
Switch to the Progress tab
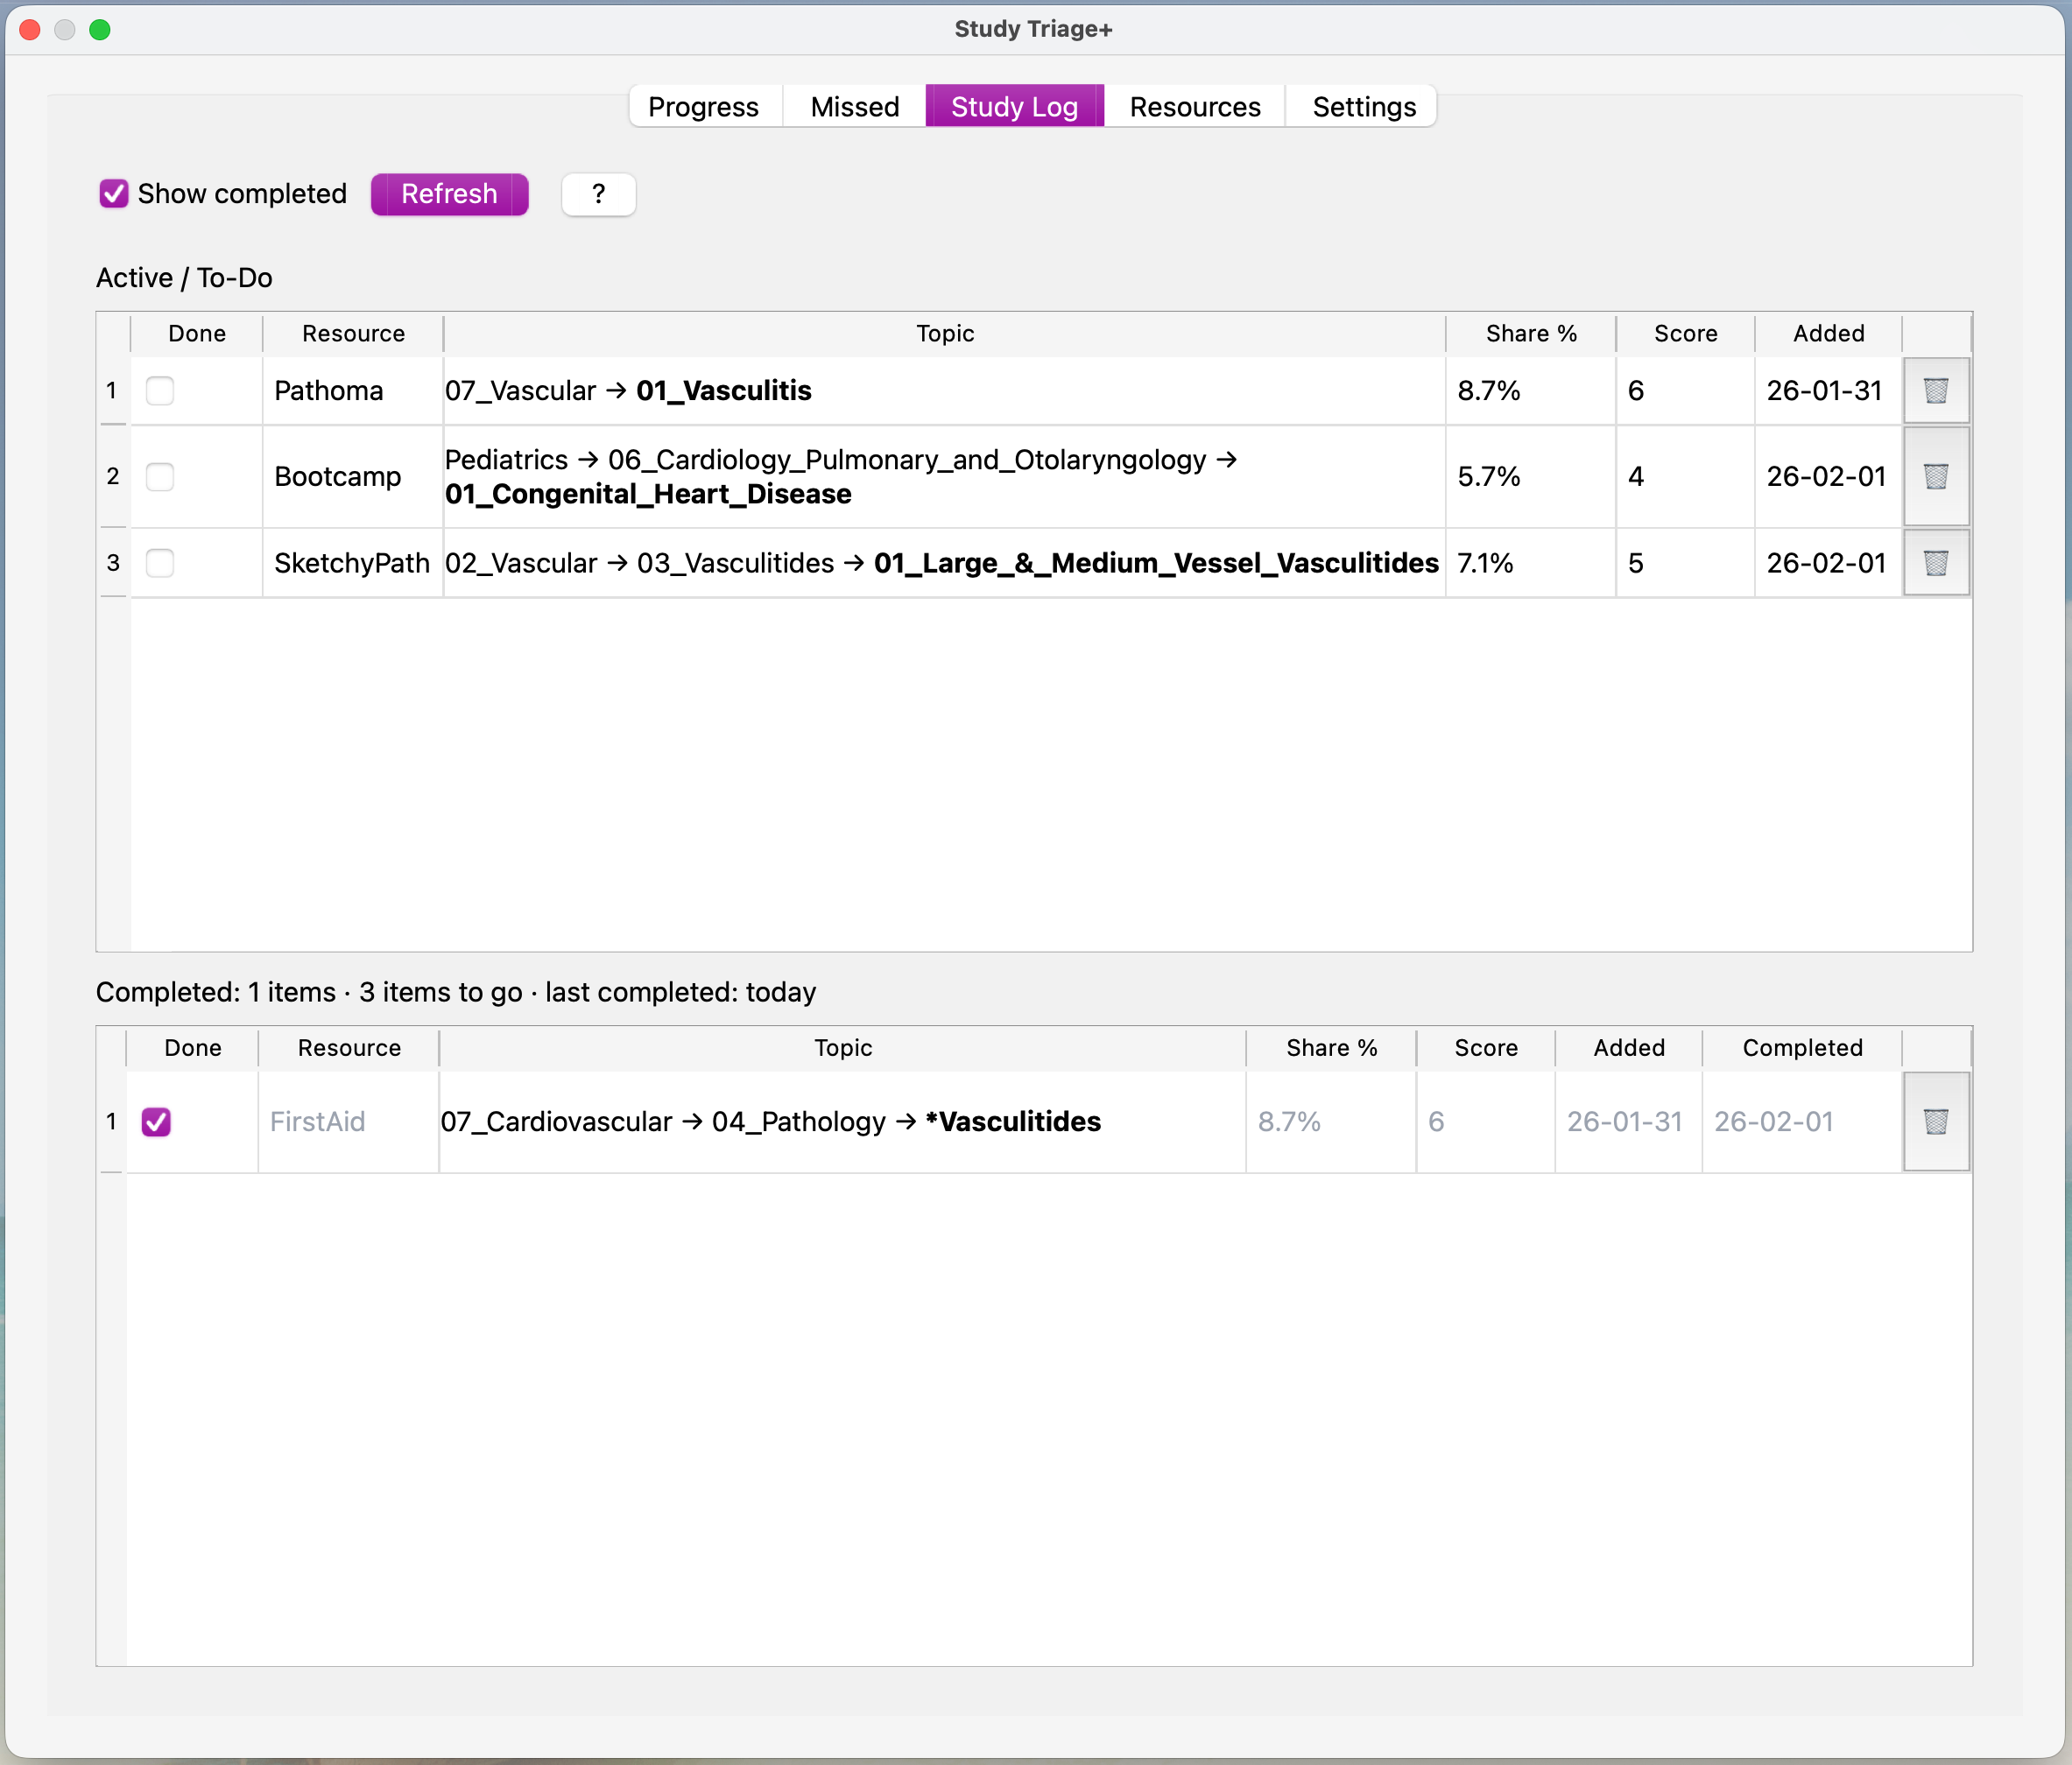(704, 106)
